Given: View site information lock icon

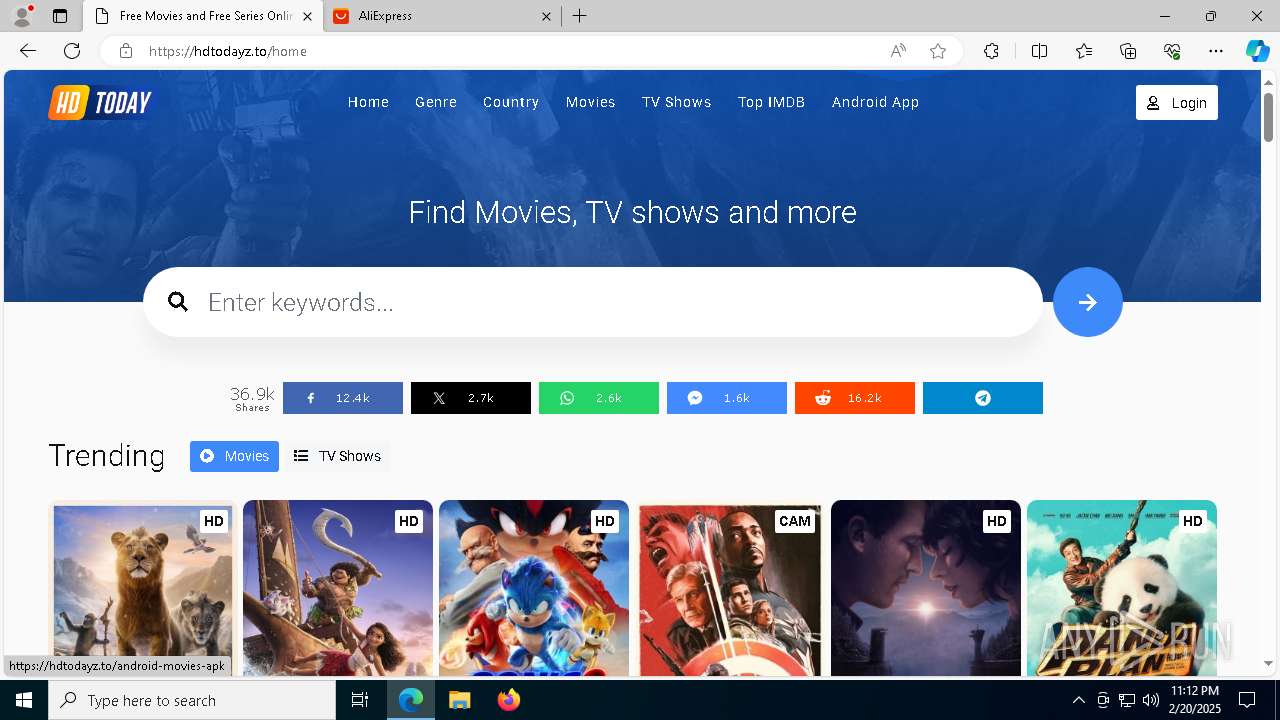Looking at the screenshot, I should (x=126, y=51).
